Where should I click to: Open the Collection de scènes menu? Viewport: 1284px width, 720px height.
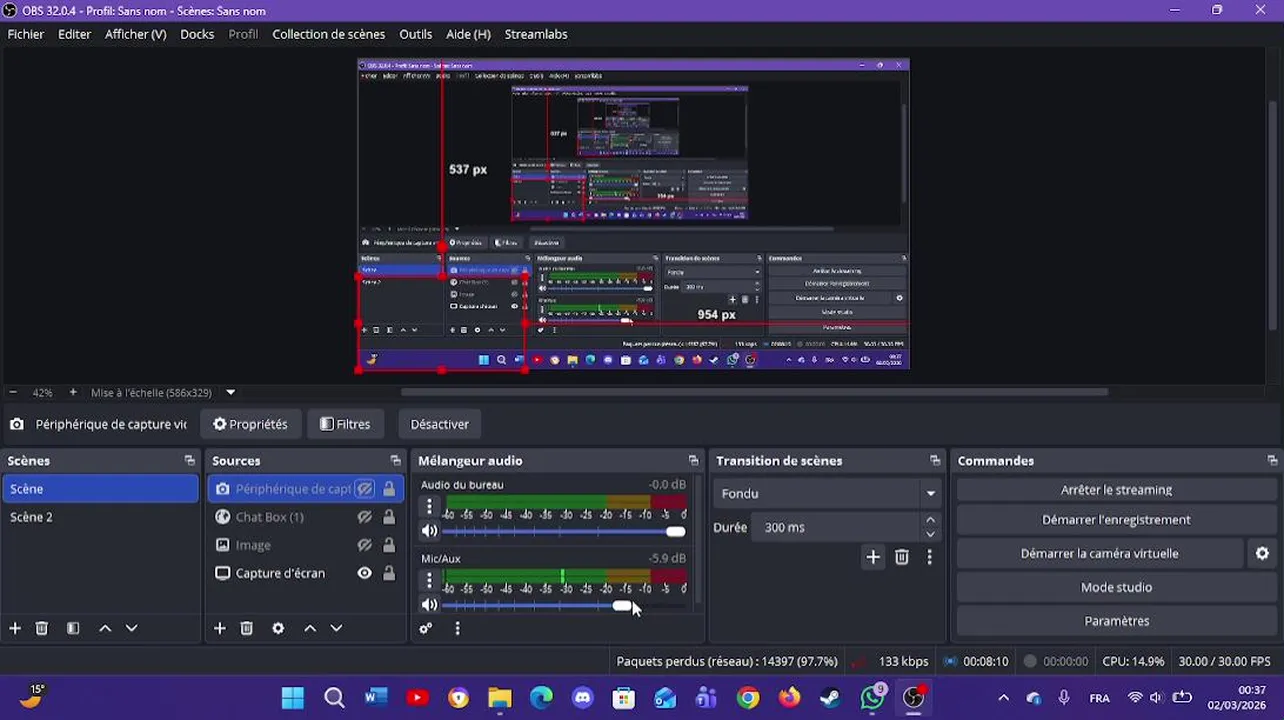(328, 34)
